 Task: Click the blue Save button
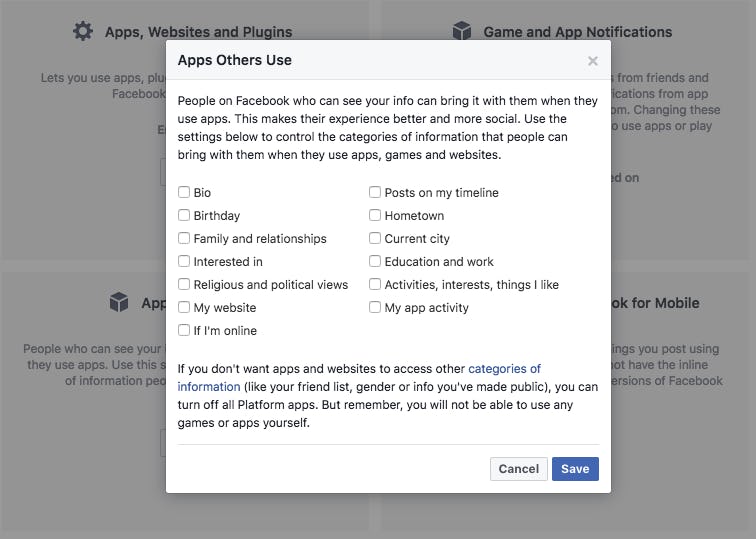pyautogui.click(x=575, y=469)
